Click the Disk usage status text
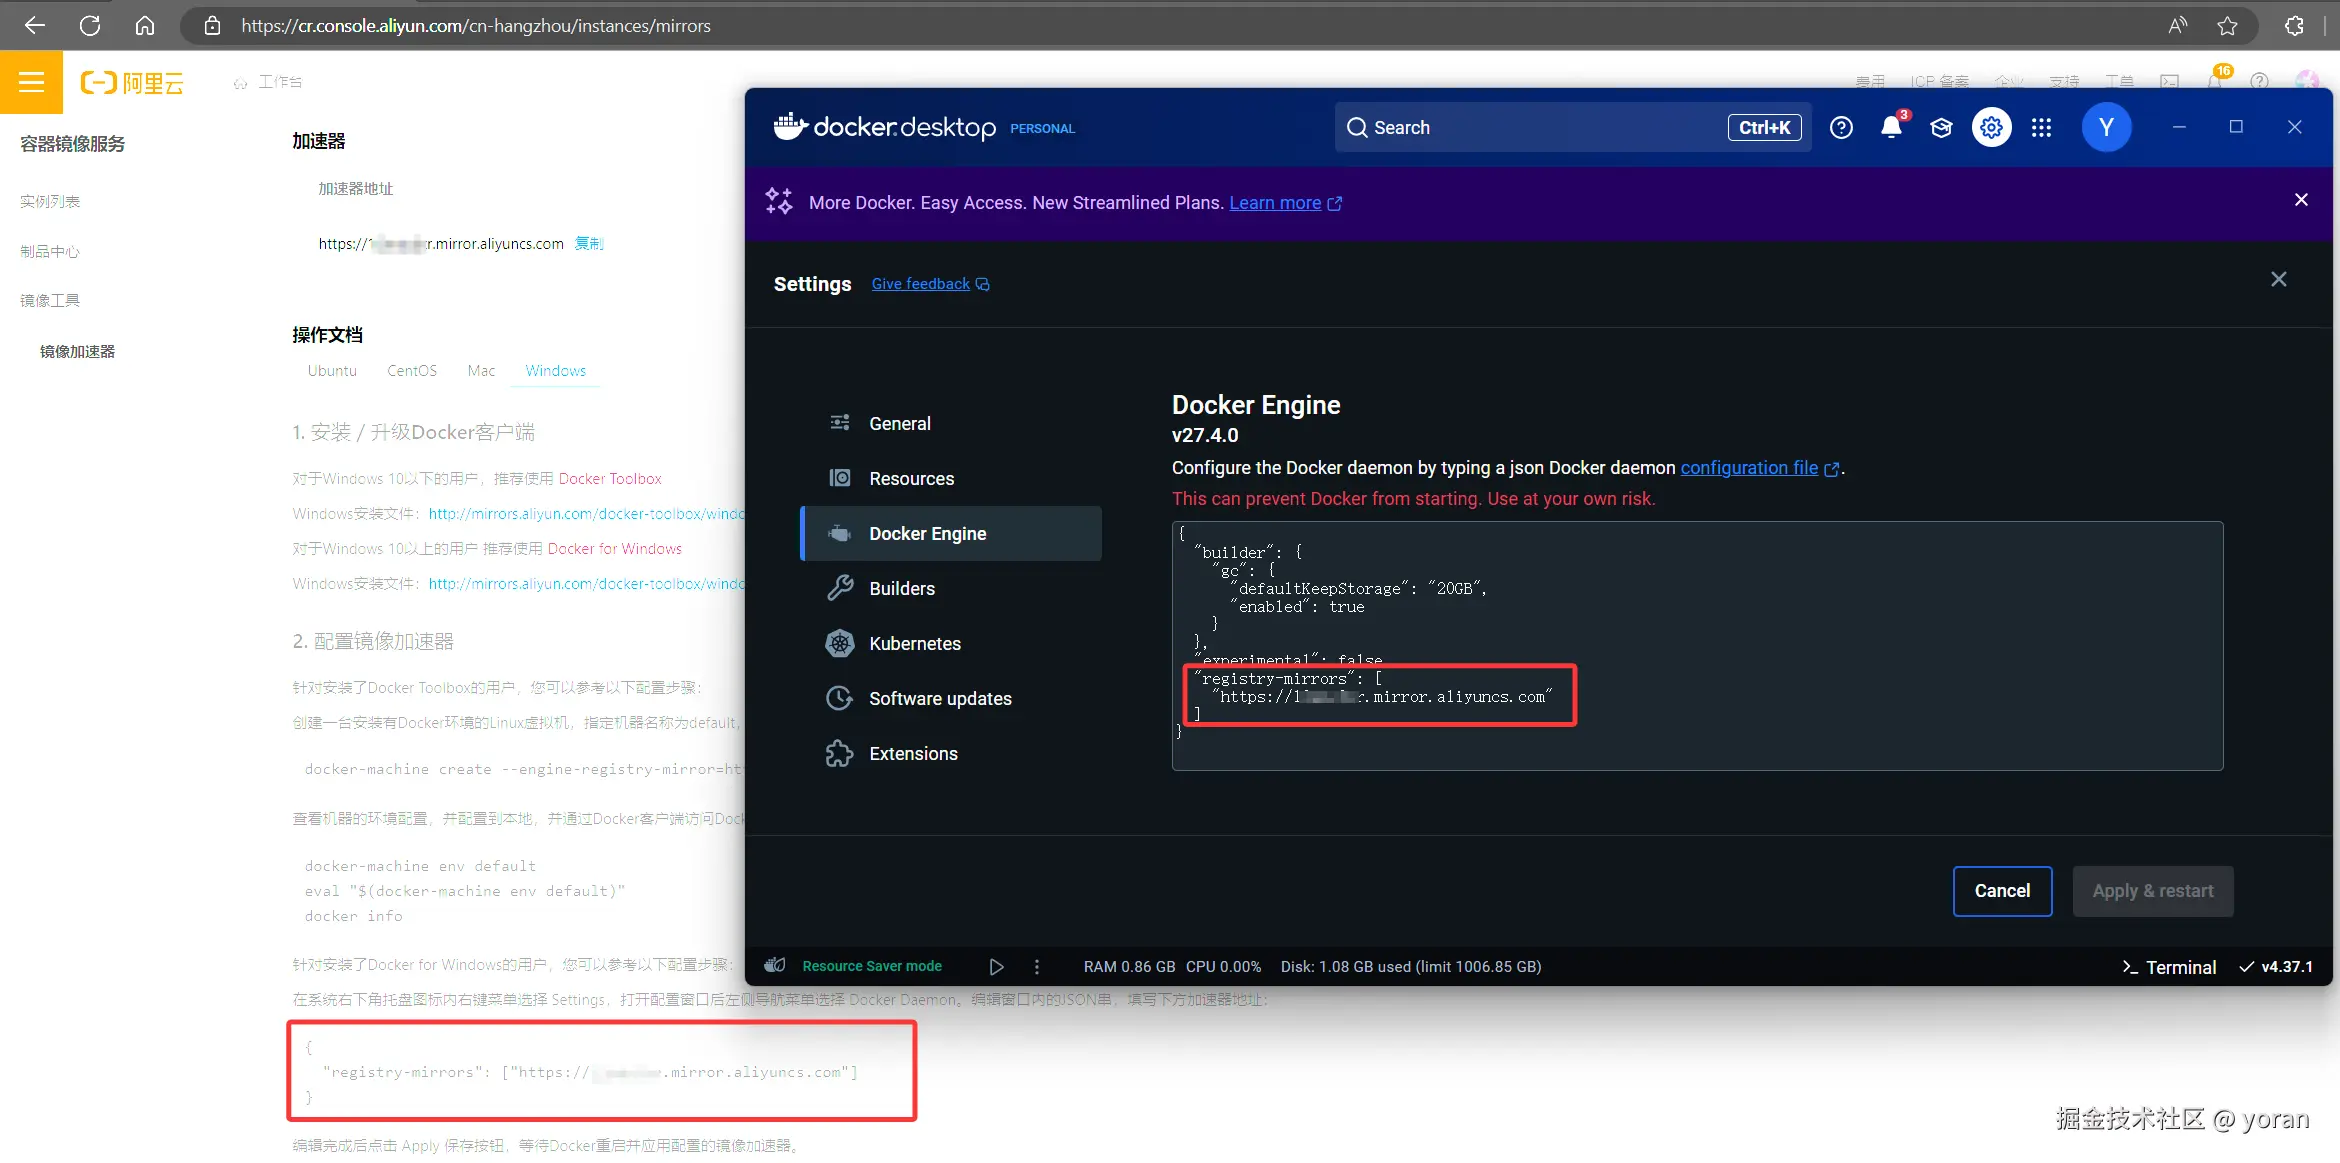Viewport: 2340px width, 1163px height. coord(1411,967)
